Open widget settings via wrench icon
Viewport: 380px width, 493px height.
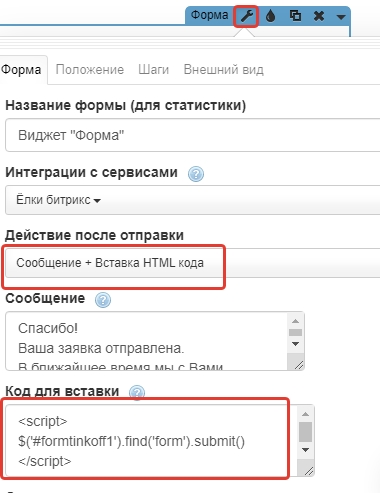click(x=247, y=16)
